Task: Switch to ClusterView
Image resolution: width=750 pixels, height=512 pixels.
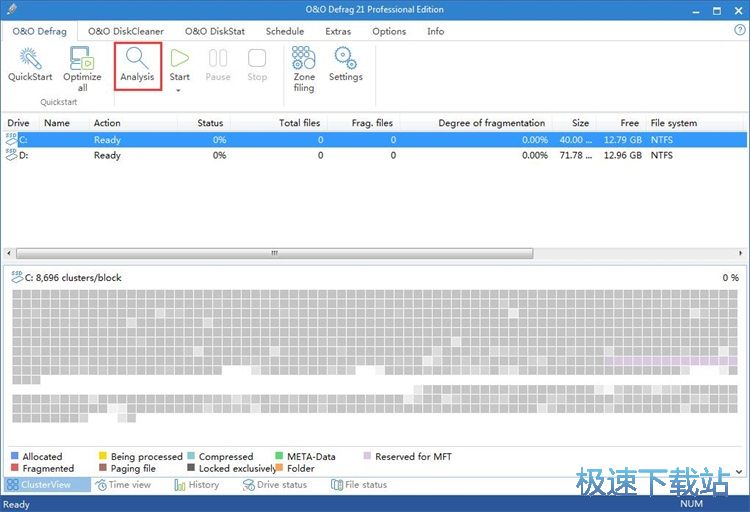Action: pyautogui.click(x=46, y=484)
